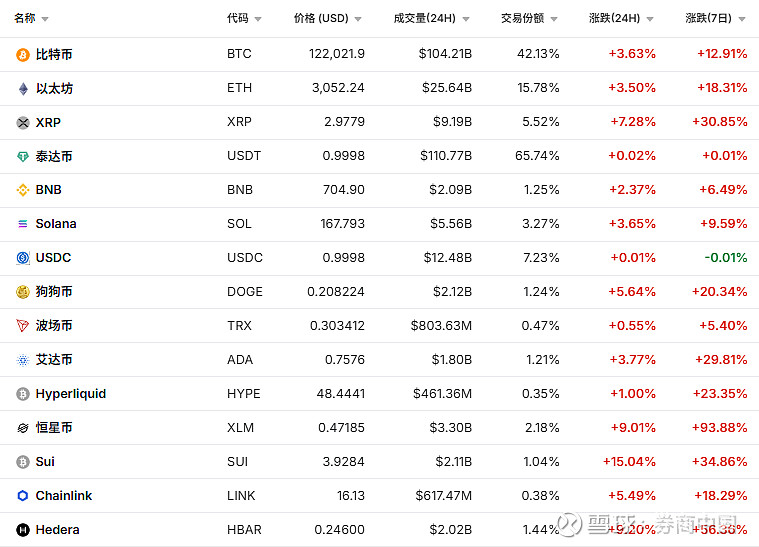759x547 pixels.
Task: Click the Solana logo icon
Action: [23, 224]
